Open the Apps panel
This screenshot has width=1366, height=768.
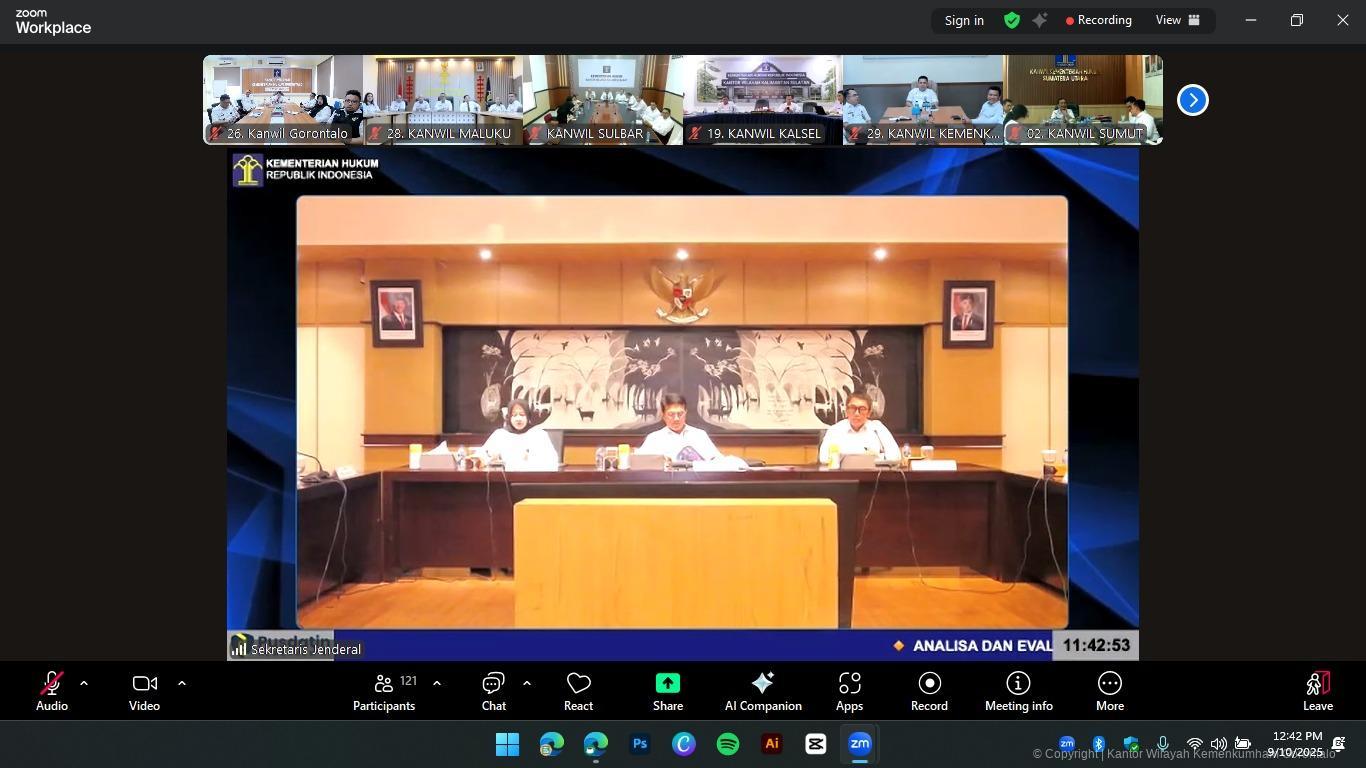pos(849,692)
